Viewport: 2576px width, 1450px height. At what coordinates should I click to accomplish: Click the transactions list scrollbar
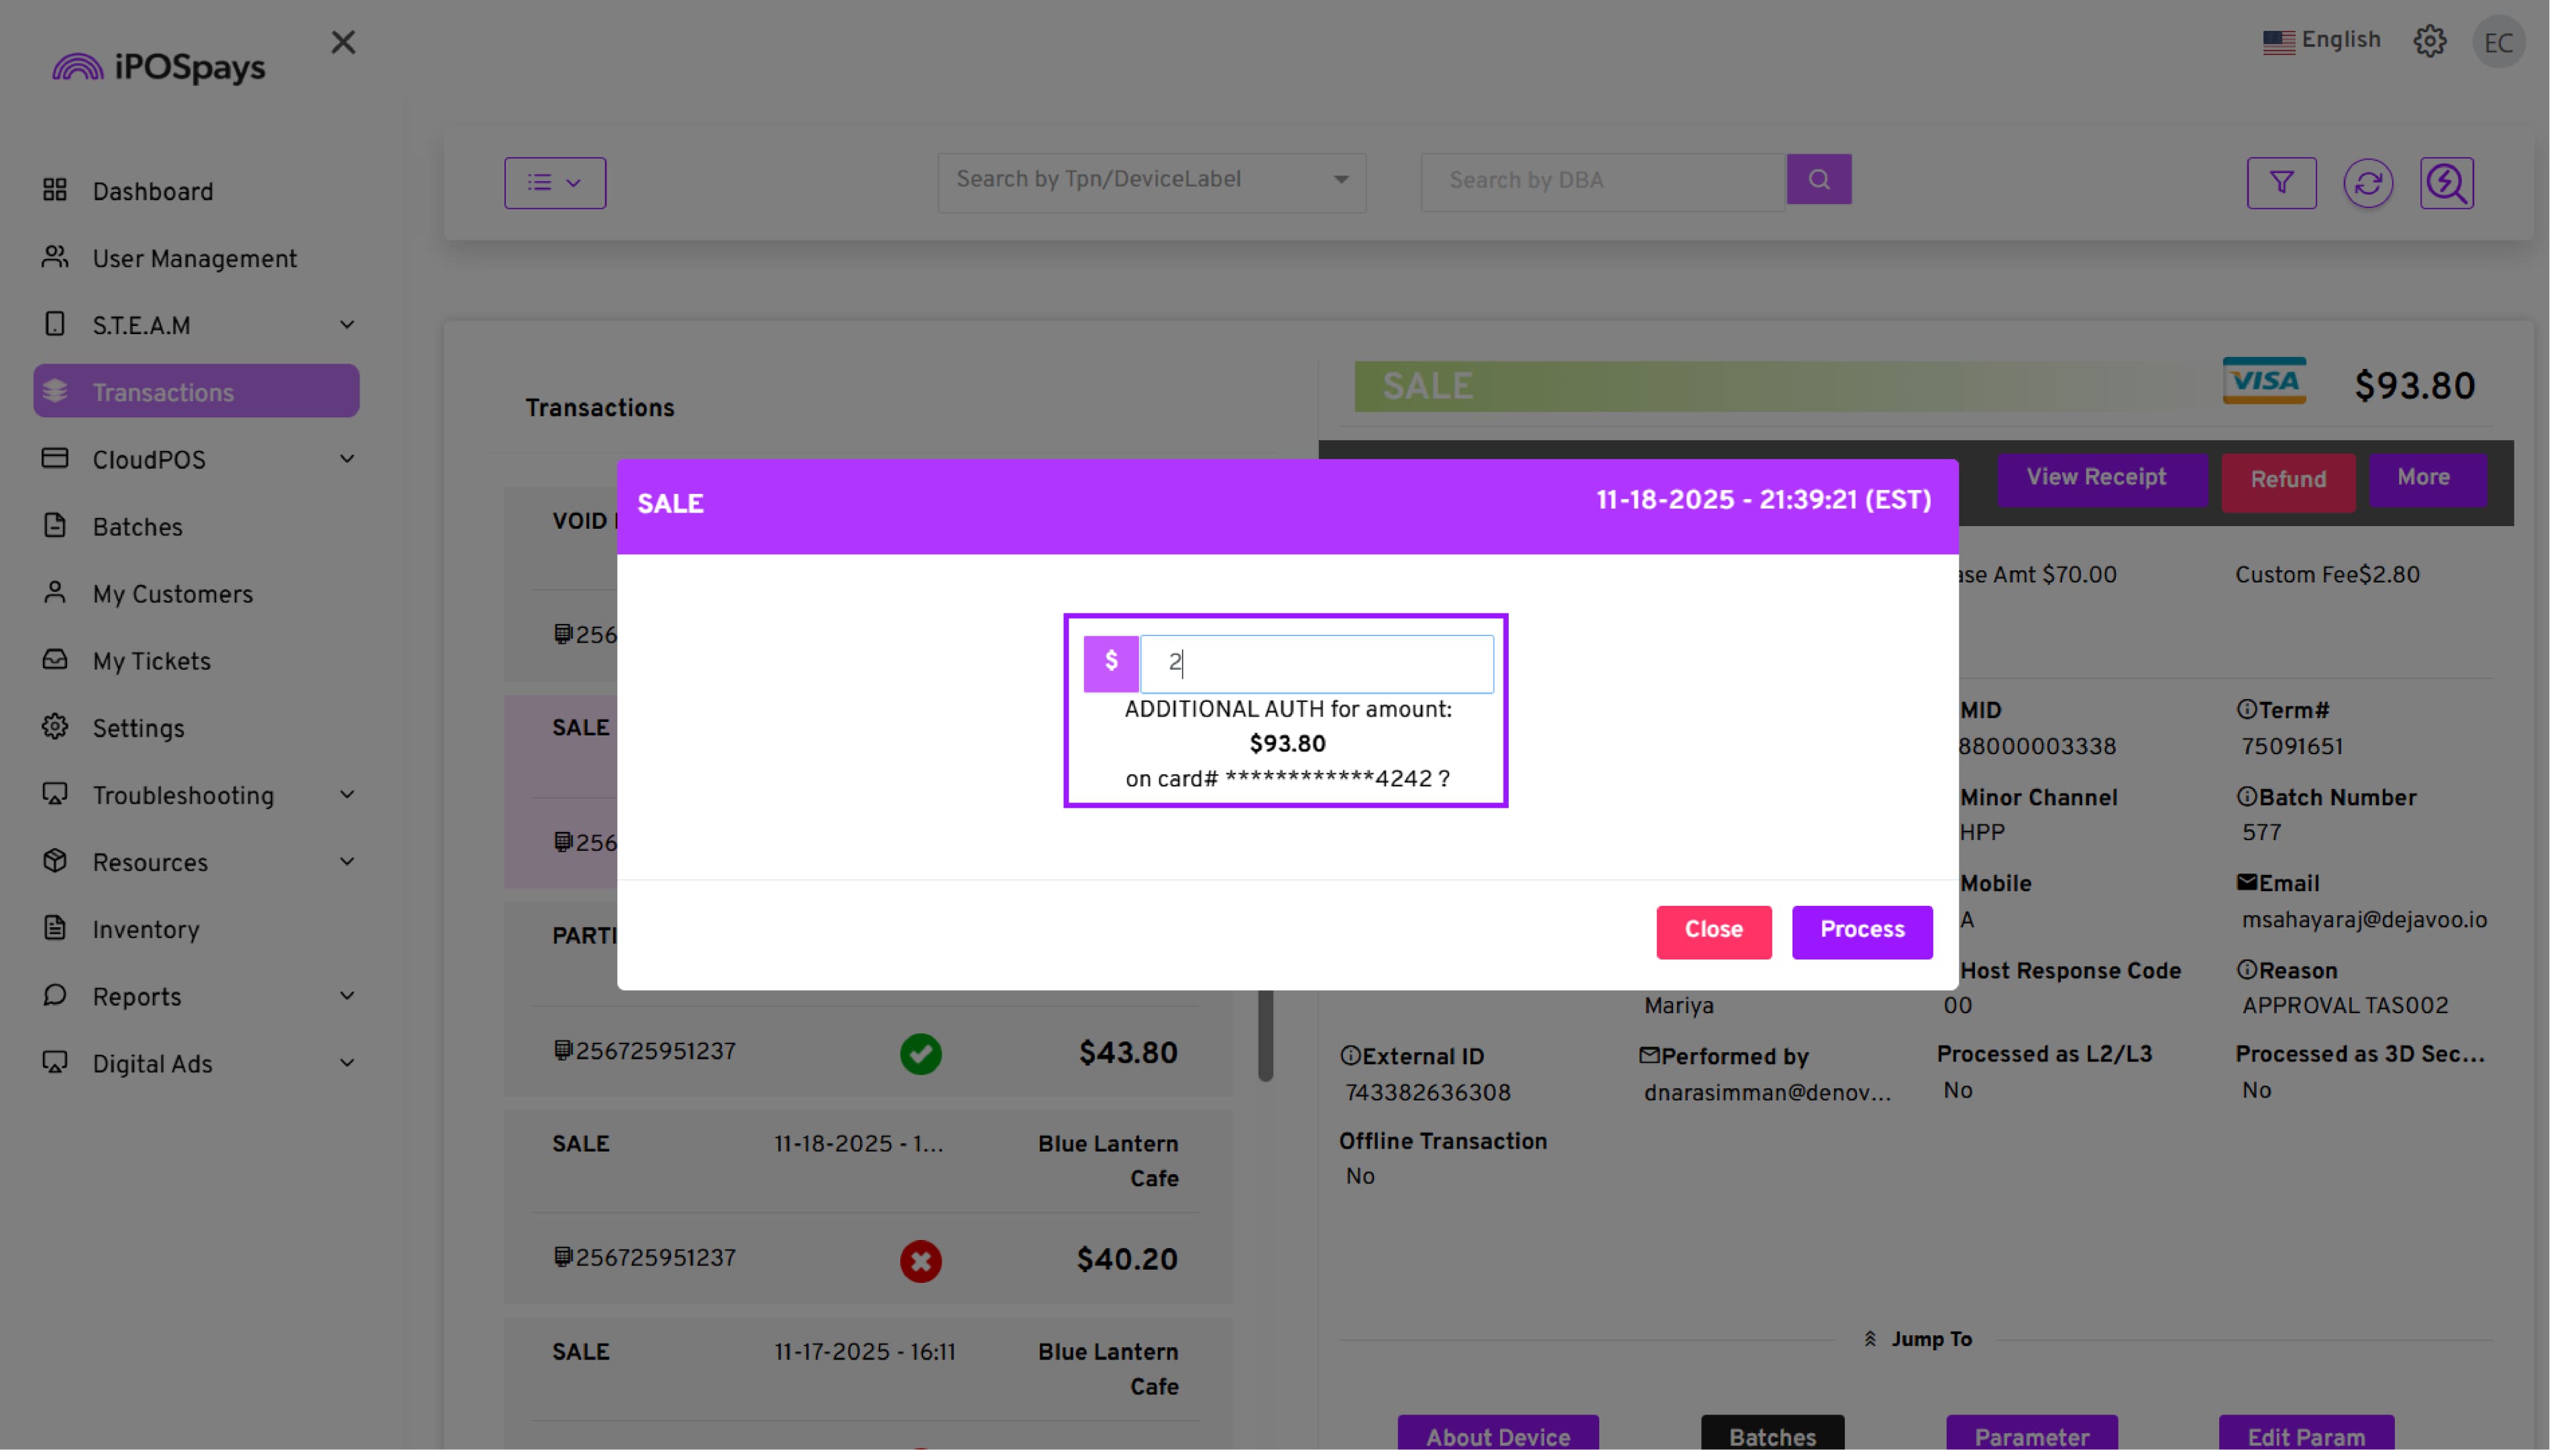[1265, 1035]
